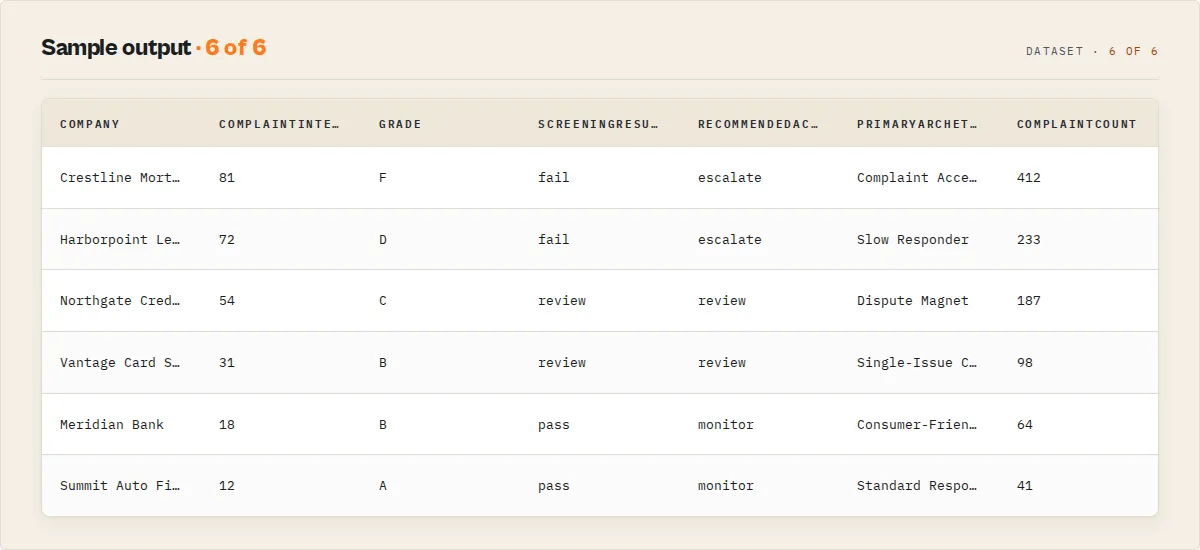
Task: Click the 'Sample output · 6 of 6' heading
Action: click(x=153, y=47)
